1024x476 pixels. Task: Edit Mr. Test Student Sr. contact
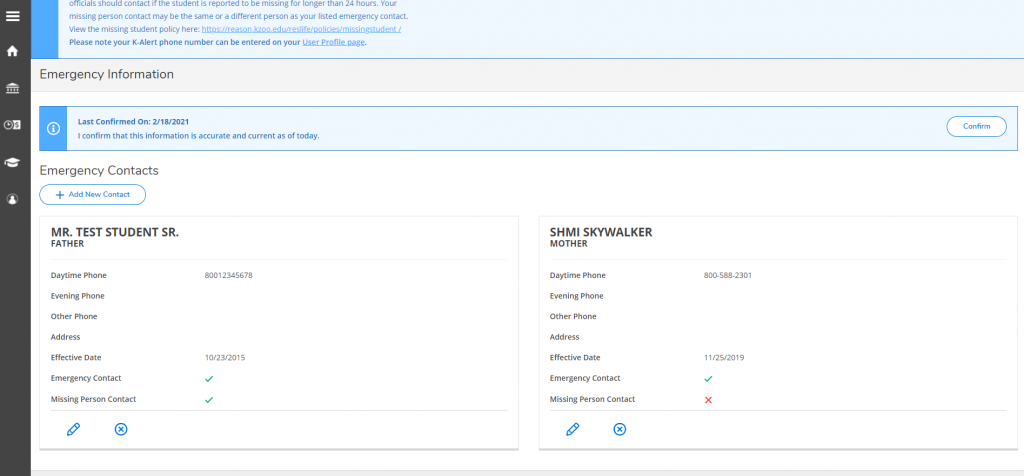73,429
